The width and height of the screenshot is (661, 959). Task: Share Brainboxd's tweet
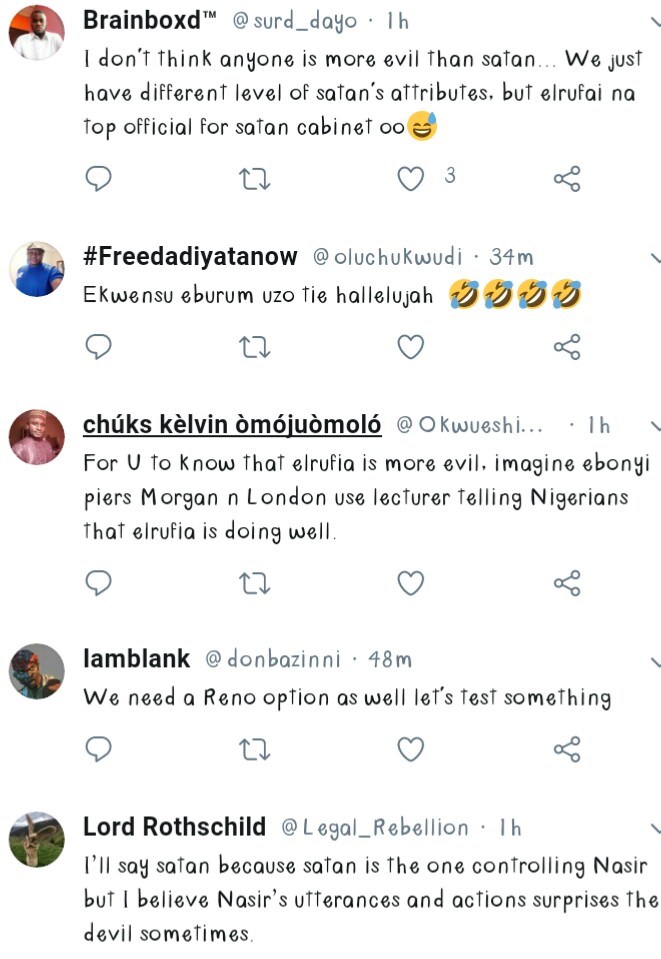click(566, 179)
